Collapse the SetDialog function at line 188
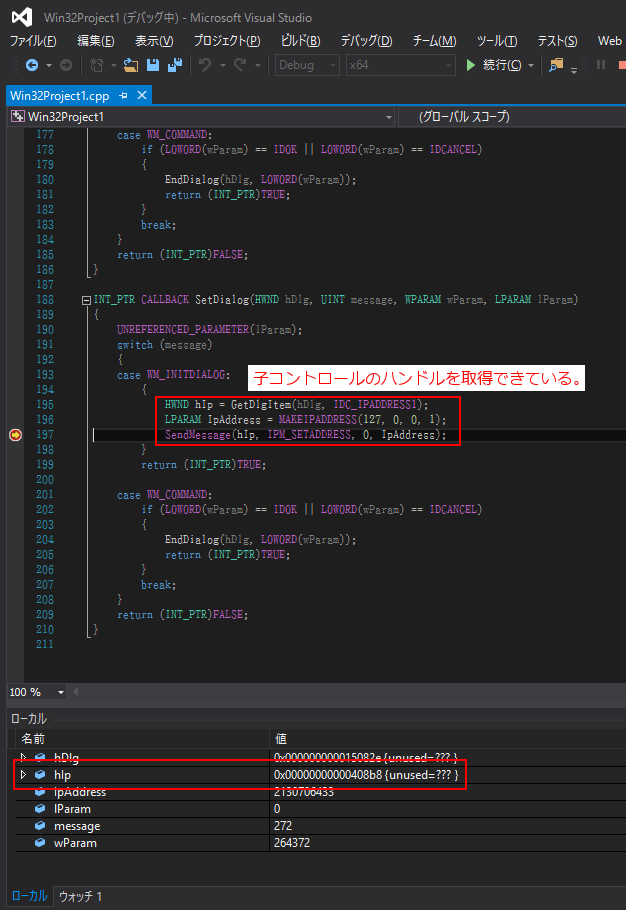The width and height of the screenshot is (626, 910). (x=86, y=300)
